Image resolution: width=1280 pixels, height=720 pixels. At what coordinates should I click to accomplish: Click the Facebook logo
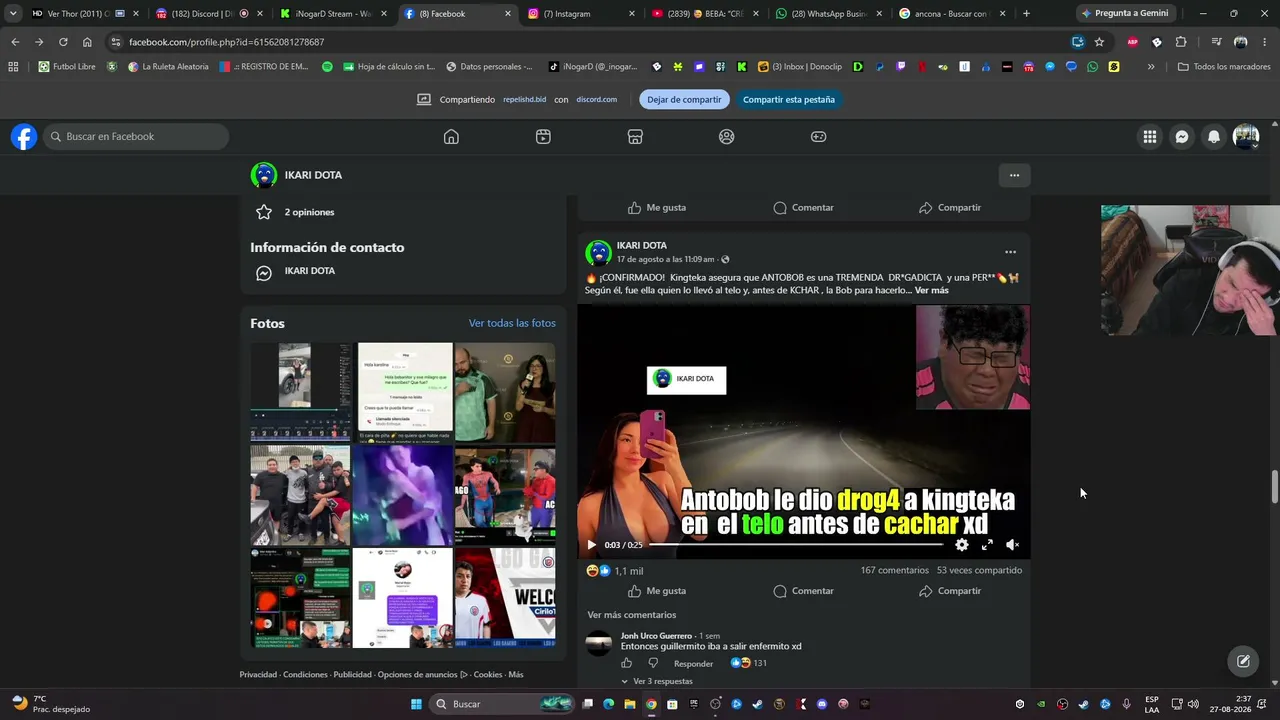tap(24, 137)
